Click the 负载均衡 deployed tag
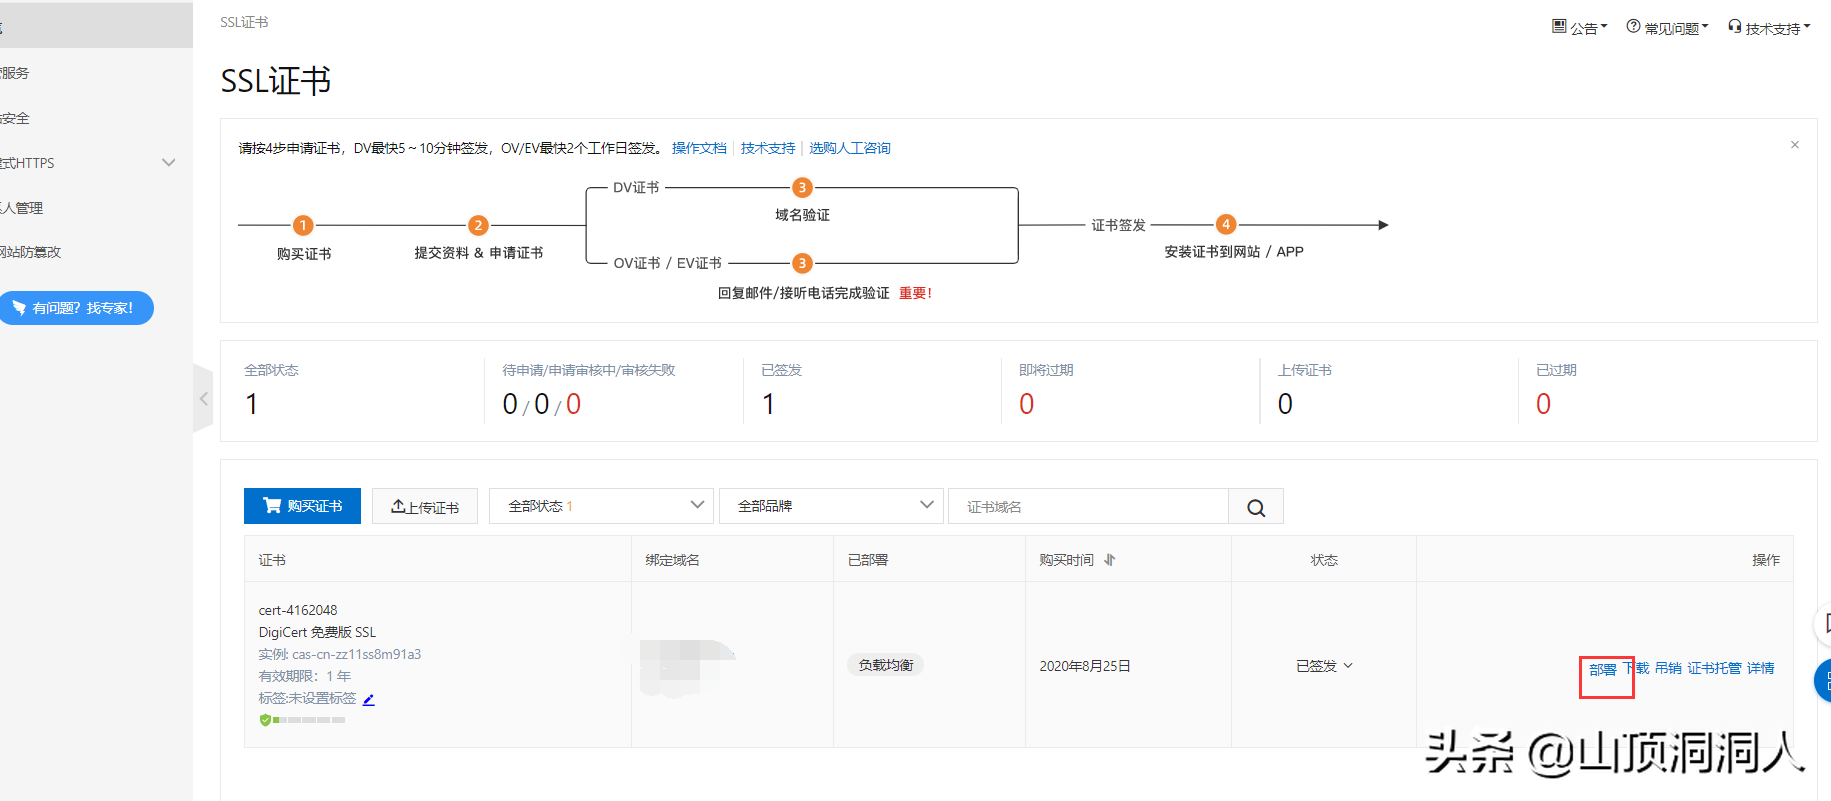The image size is (1831, 801). [x=885, y=665]
